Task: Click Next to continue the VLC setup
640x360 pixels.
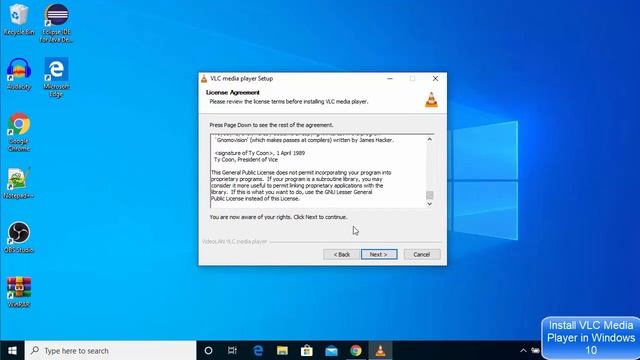Action: pyautogui.click(x=379, y=254)
